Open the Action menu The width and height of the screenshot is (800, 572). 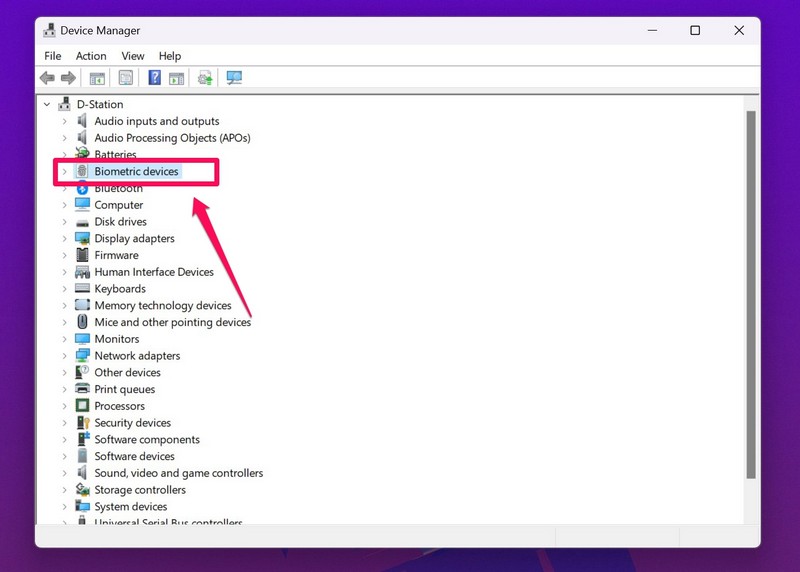pyautogui.click(x=91, y=56)
